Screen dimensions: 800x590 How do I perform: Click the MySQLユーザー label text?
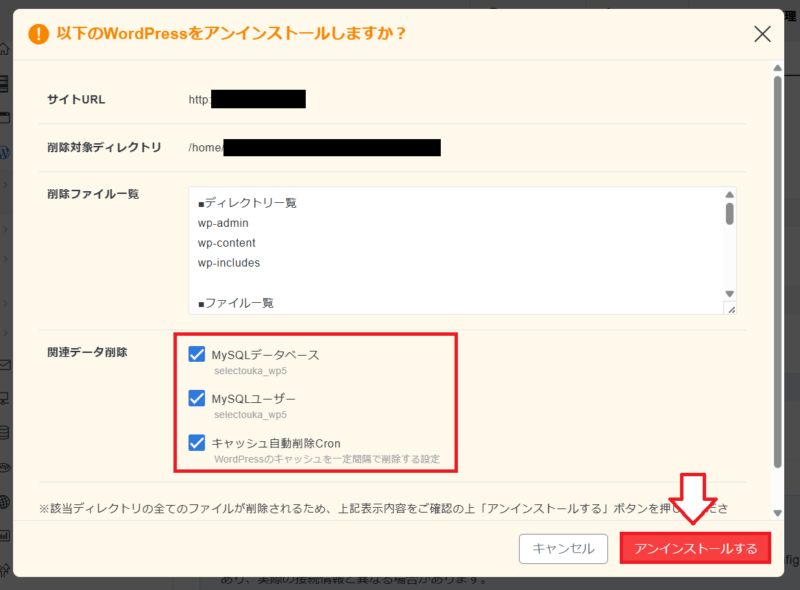point(254,399)
